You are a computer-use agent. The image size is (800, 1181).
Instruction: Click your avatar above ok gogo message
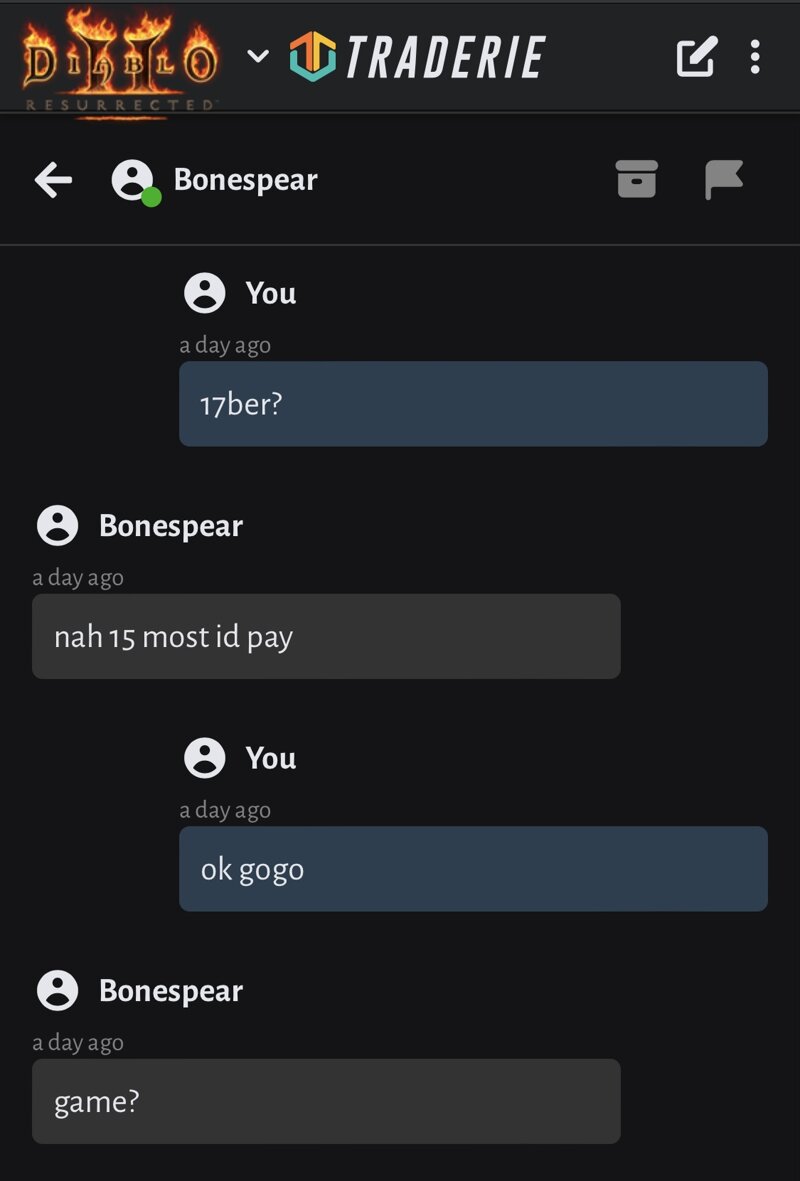click(x=205, y=758)
